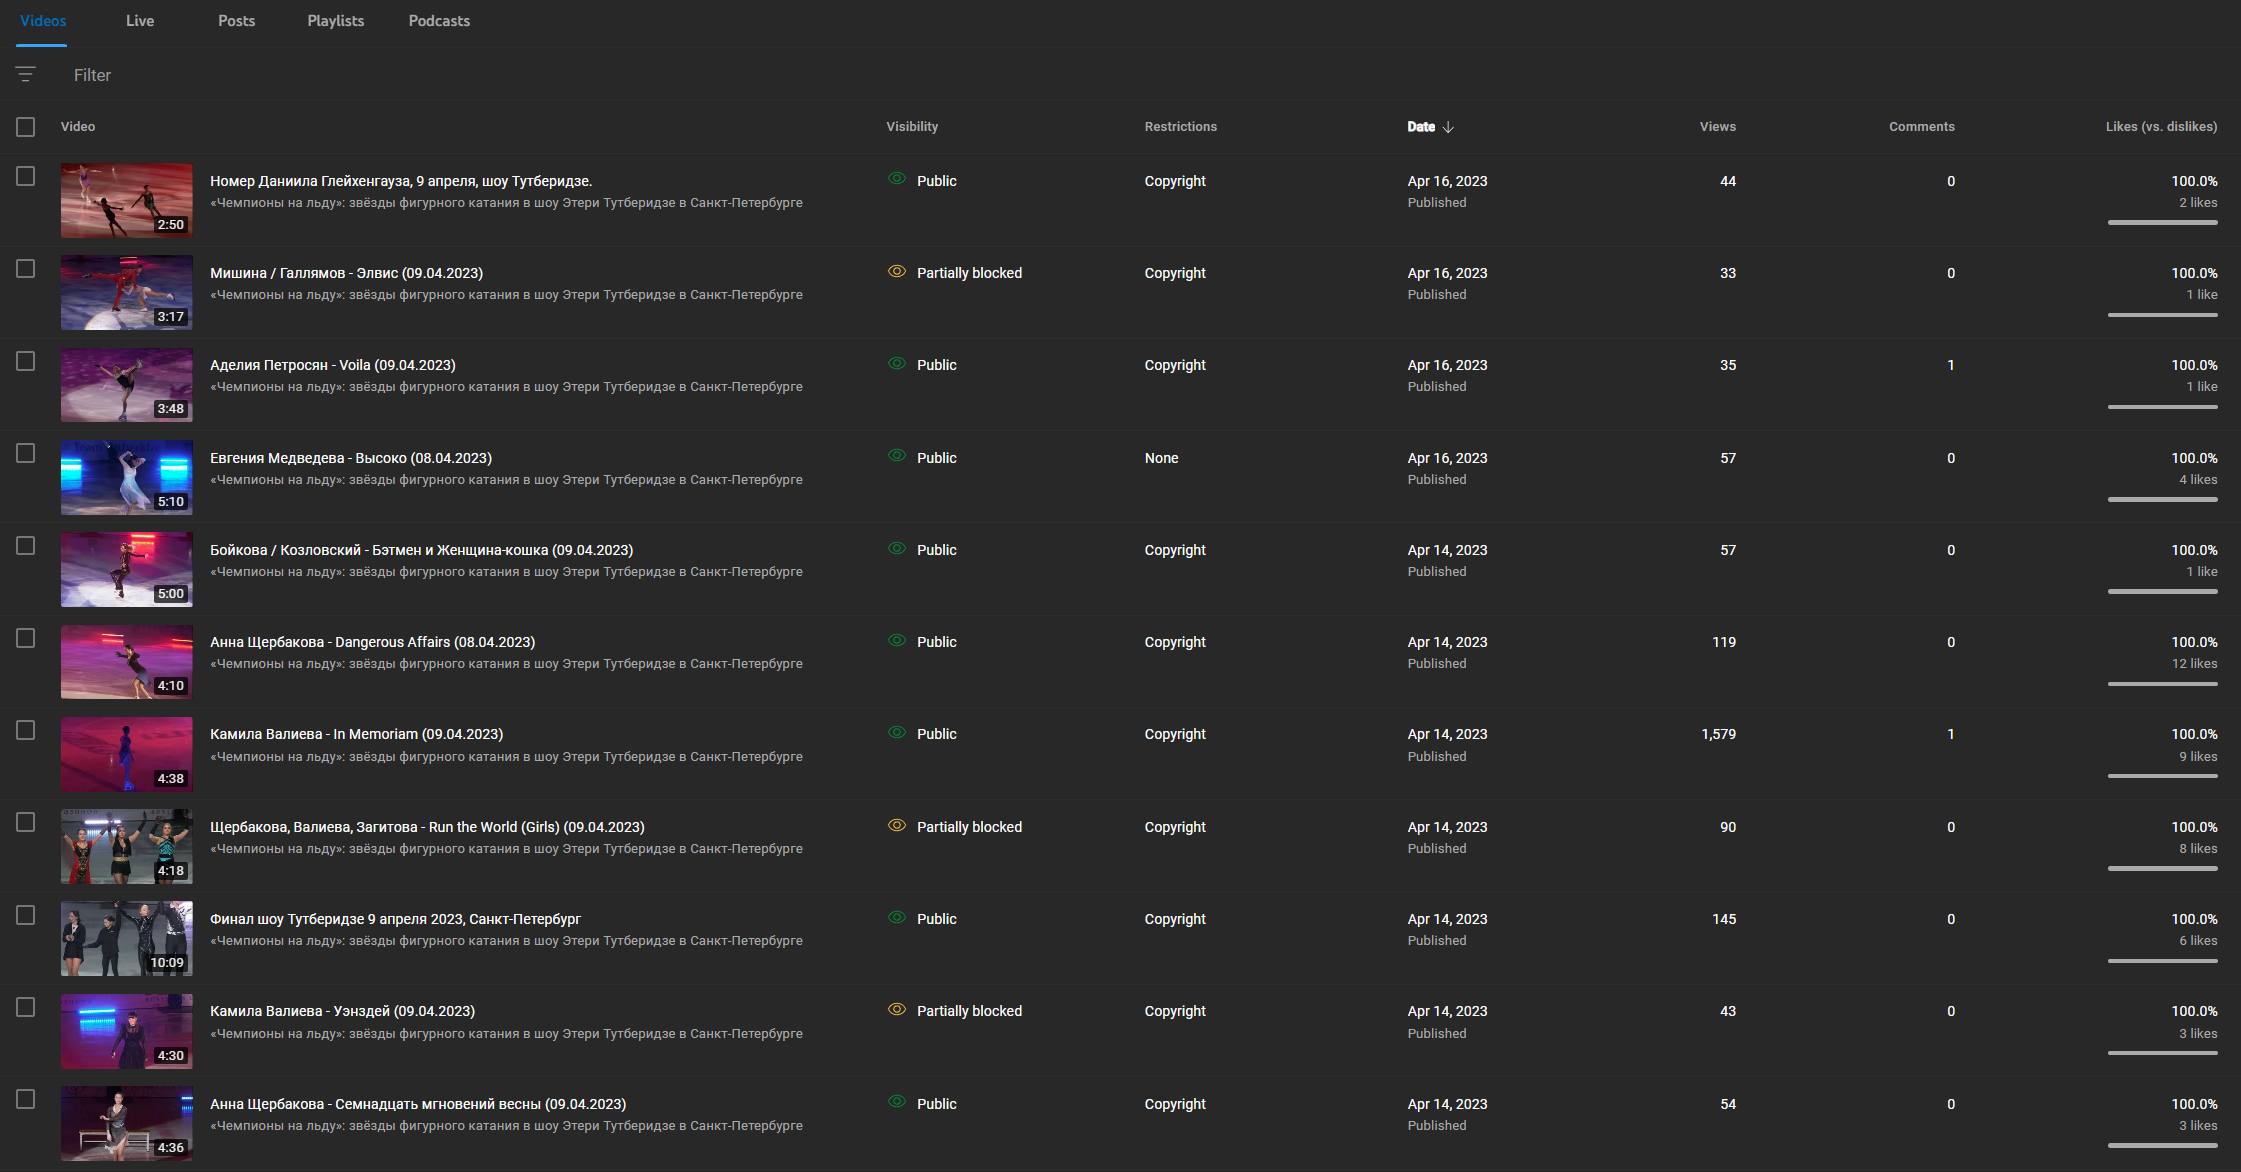Click the eye icon for Финал шоу Тутберидзе video
Screen dimensions: 2241x1172
(897, 918)
